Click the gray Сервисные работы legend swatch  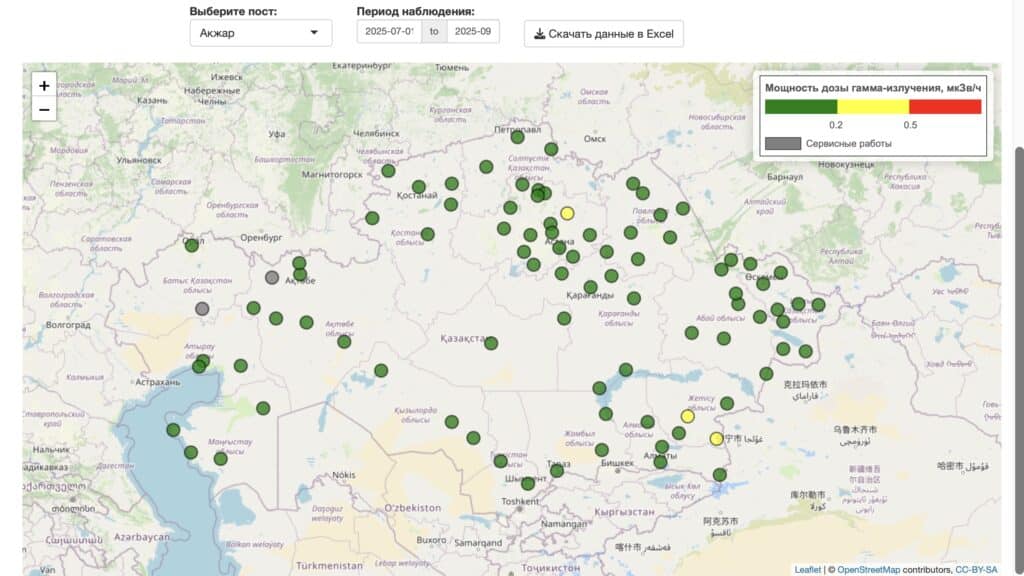click(782, 144)
